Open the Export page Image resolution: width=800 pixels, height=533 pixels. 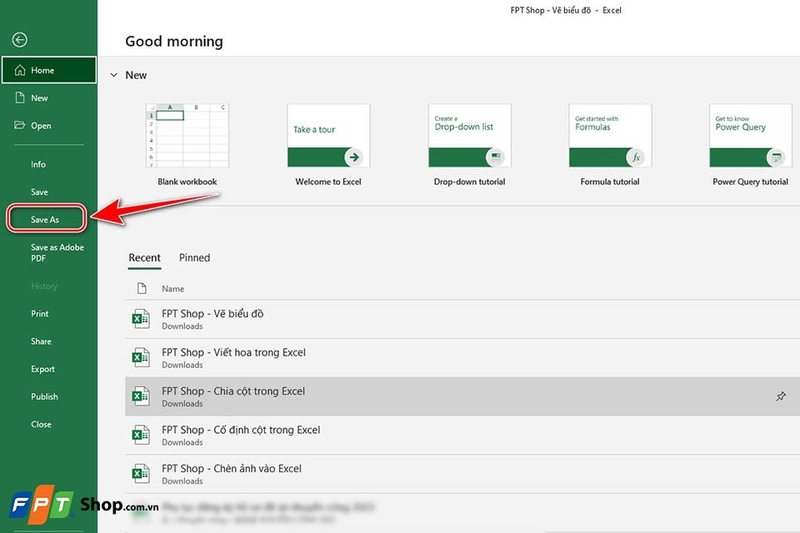click(x=42, y=369)
